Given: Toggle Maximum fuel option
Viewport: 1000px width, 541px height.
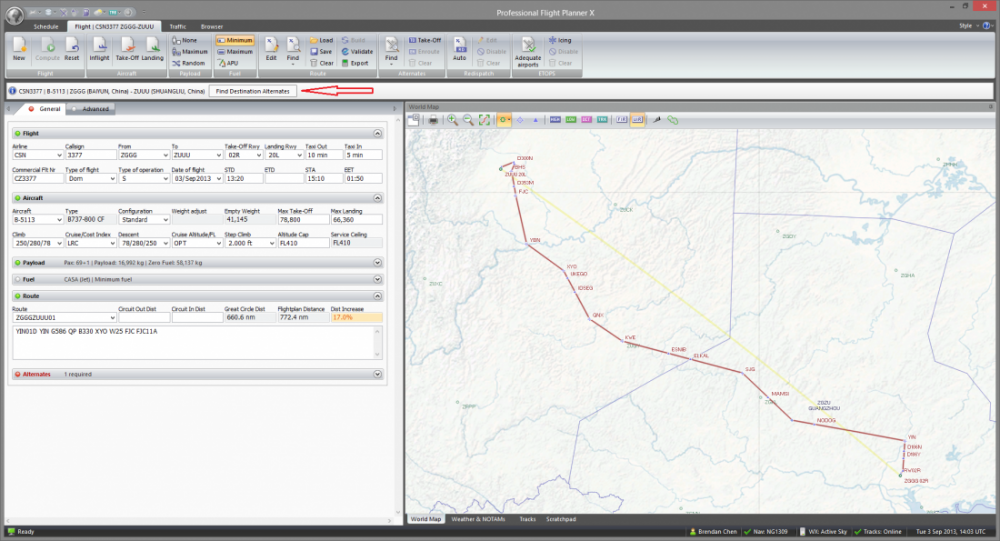Looking at the screenshot, I should click(235, 52).
